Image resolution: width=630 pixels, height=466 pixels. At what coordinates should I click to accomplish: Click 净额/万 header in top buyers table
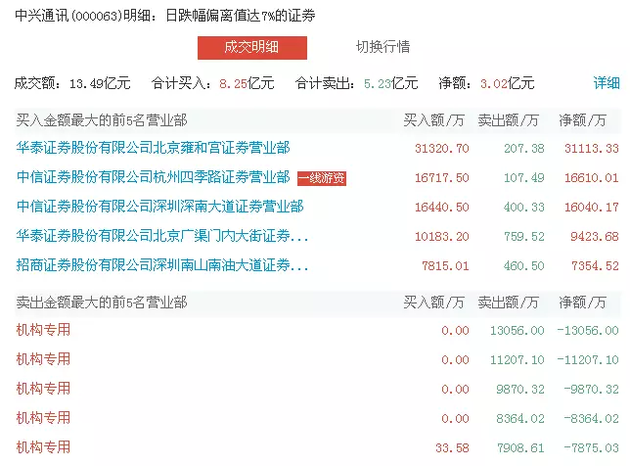click(x=584, y=120)
